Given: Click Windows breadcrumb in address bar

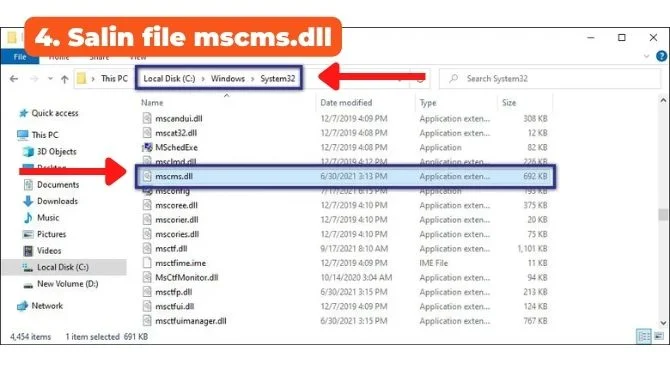Looking at the screenshot, I should pyautogui.click(x=228, y=79).
